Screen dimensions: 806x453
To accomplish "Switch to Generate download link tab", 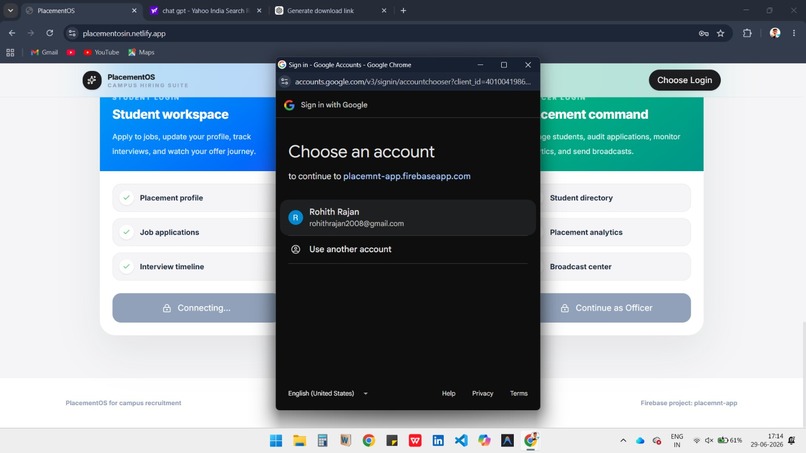I will click(331, 10).
